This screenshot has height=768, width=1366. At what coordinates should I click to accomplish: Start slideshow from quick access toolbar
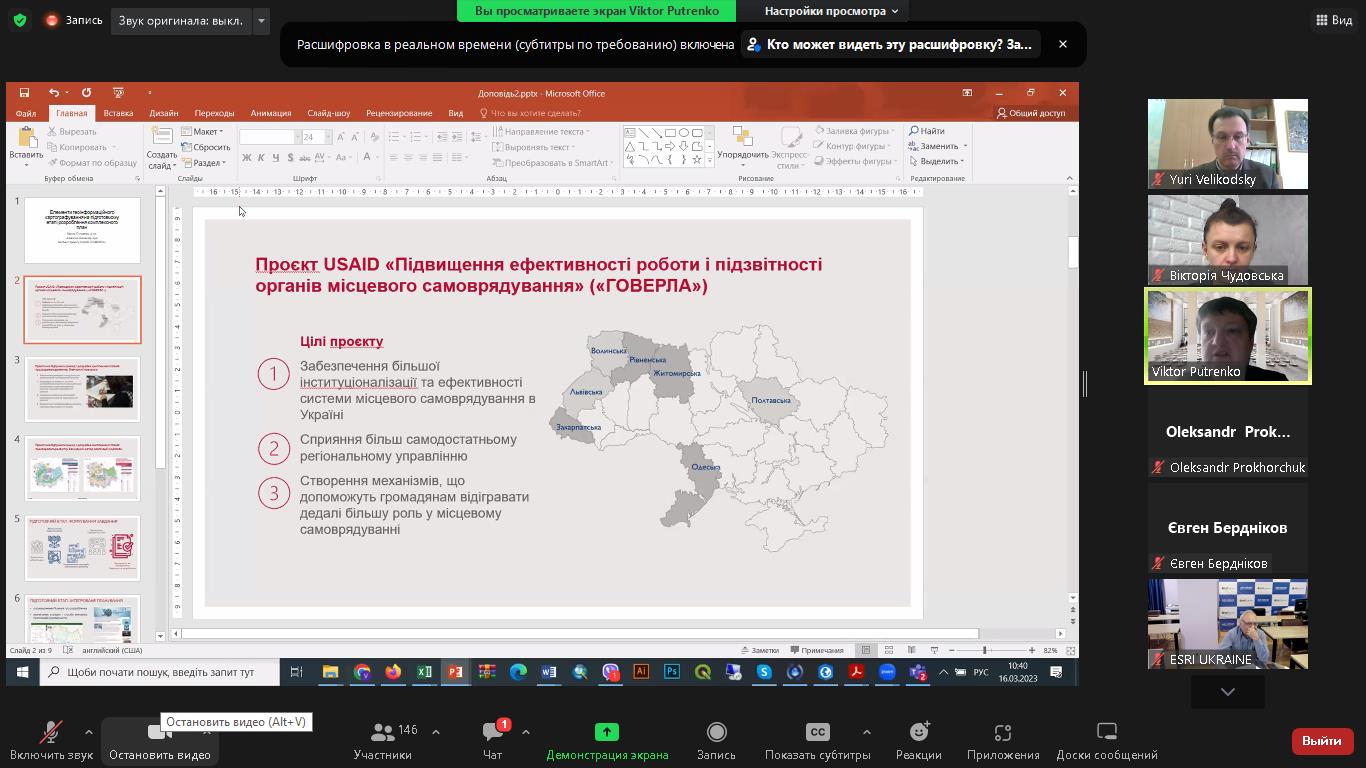(118, 93)
